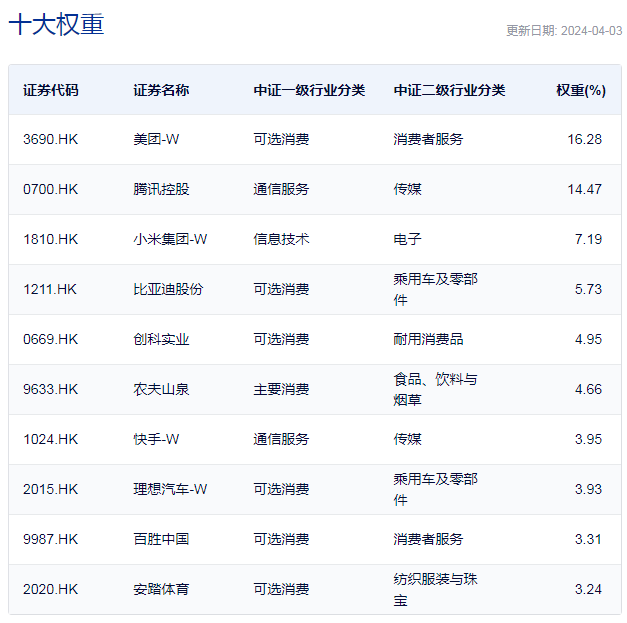Select the 理想汽车-W name cell
Viewport: 627px width, 623px height.
[170, 489]
